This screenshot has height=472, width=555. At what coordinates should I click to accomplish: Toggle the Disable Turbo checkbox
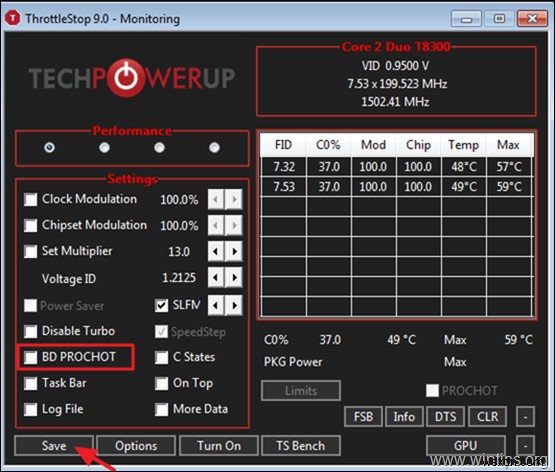click(30, 332)
